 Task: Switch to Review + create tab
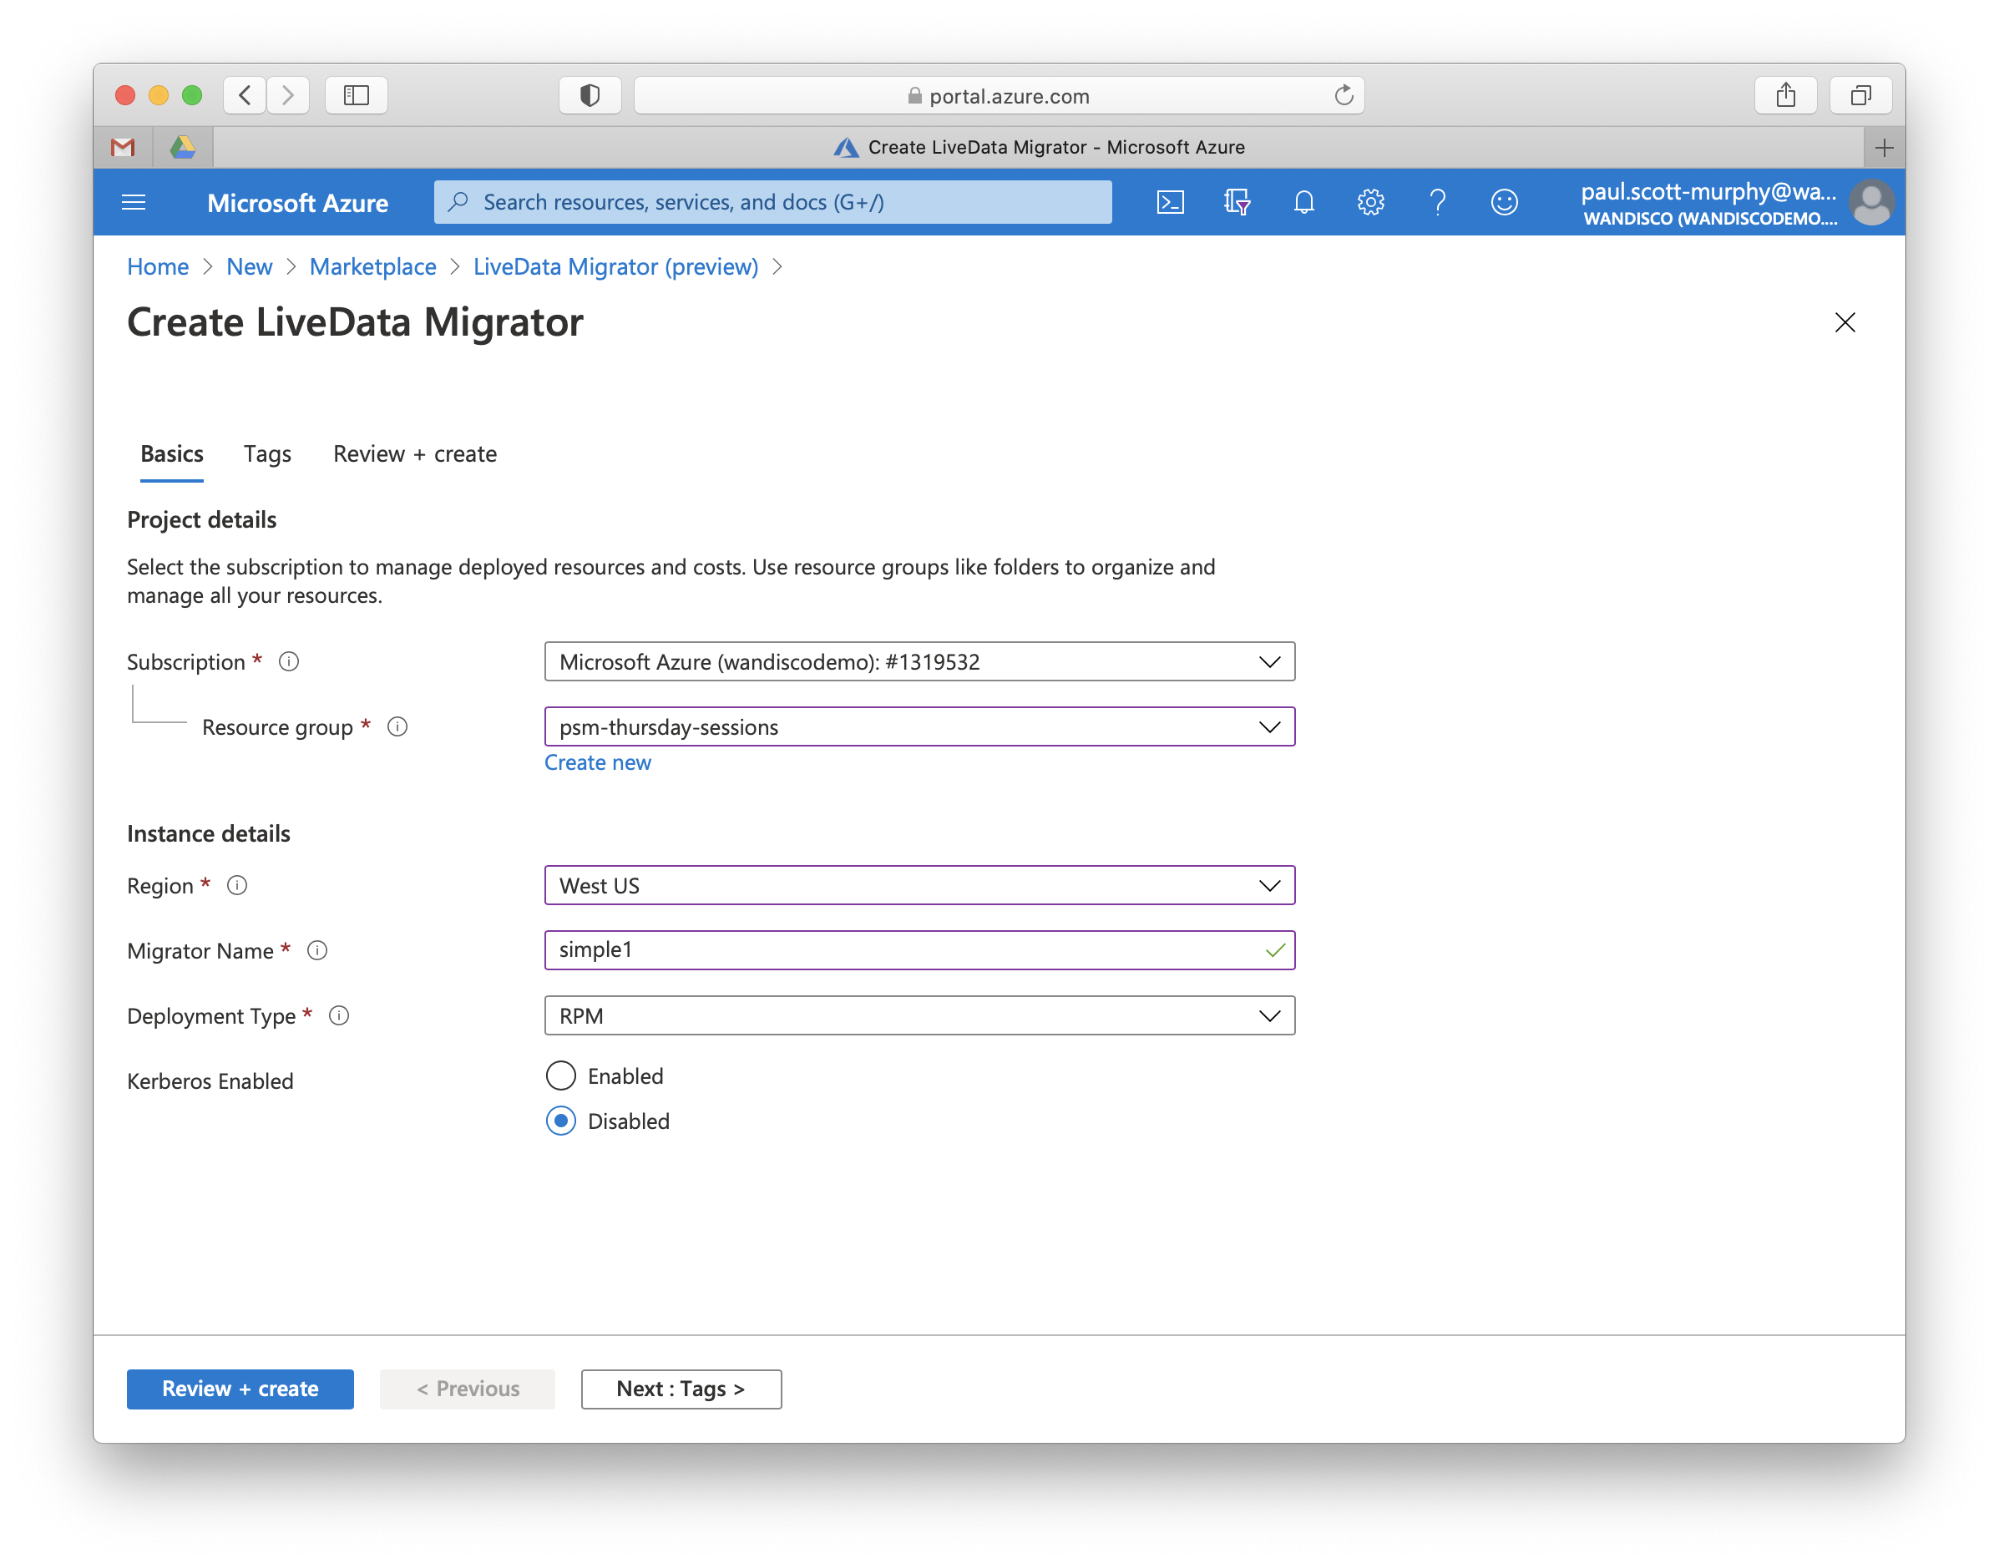[x=415, y=454]
